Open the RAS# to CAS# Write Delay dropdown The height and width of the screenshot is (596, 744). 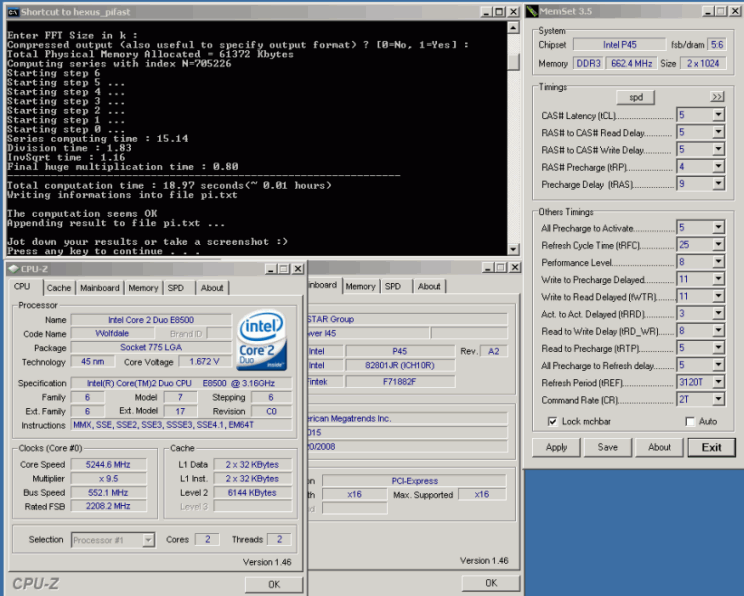[718, 149]
